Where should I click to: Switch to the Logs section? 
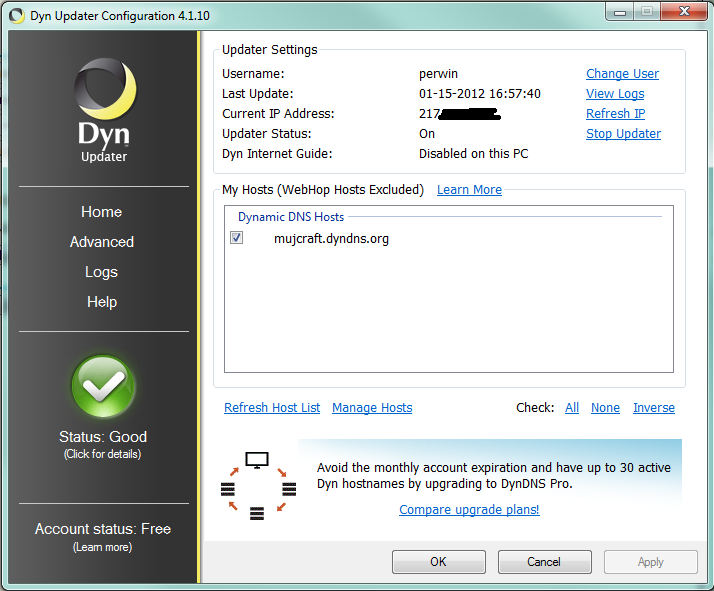click(x=102, y=272)
